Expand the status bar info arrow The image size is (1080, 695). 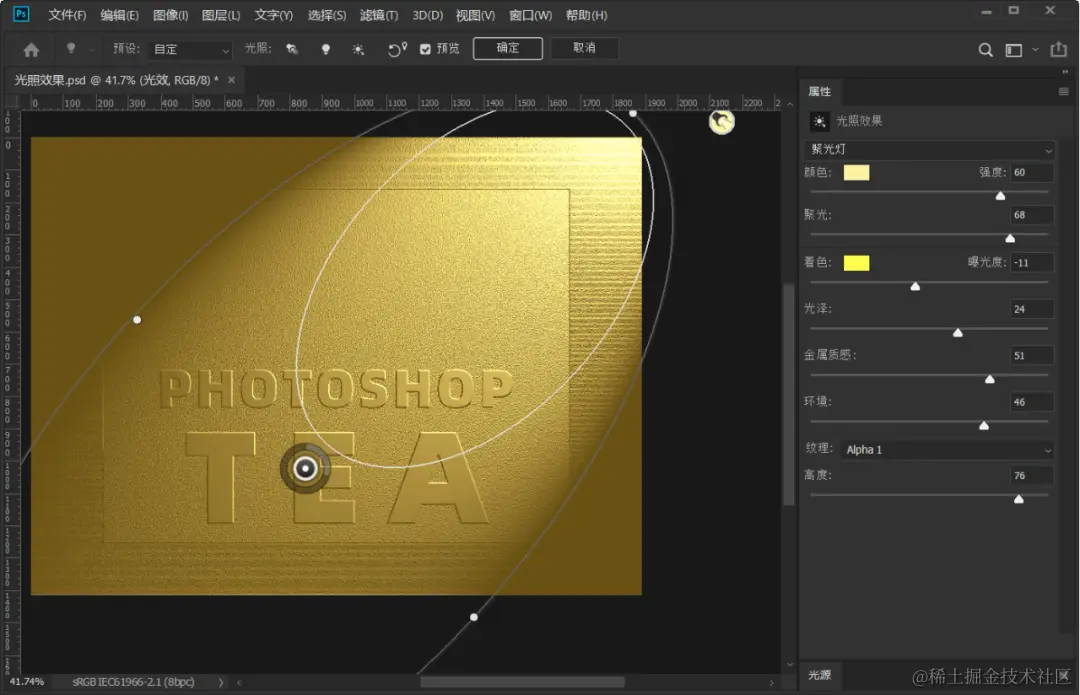[221, 682]
